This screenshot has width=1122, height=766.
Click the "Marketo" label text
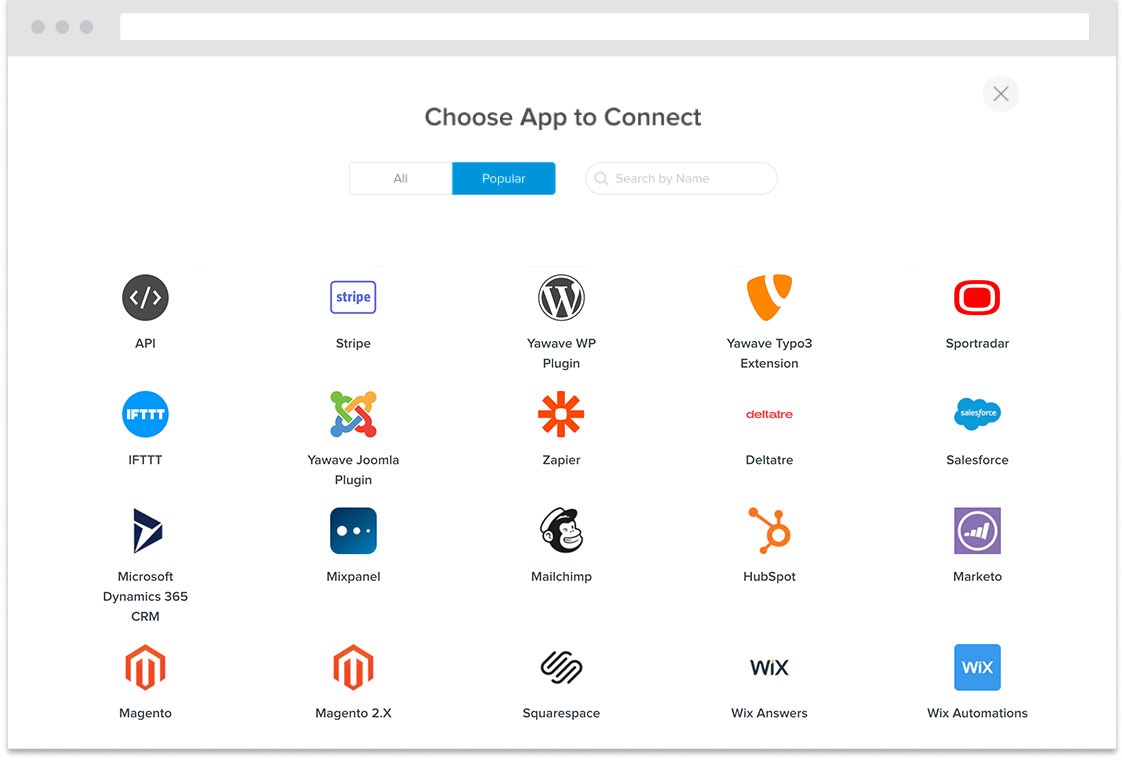point(977,576)
